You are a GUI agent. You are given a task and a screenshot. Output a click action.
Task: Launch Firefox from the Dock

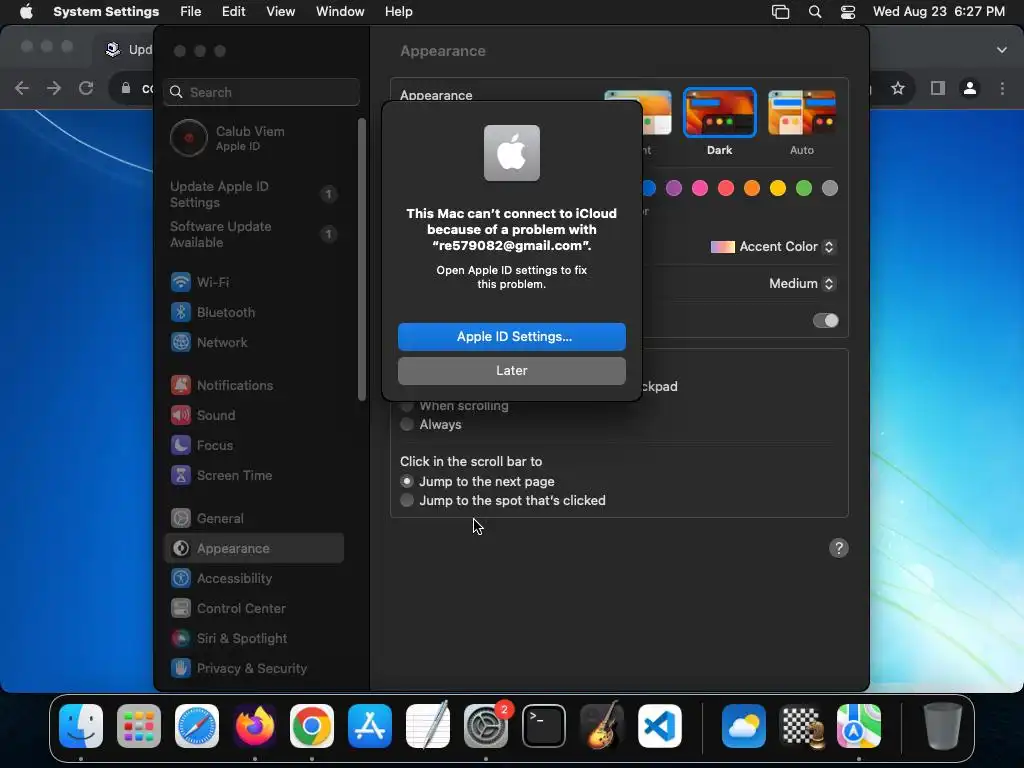tap(255, 726)
